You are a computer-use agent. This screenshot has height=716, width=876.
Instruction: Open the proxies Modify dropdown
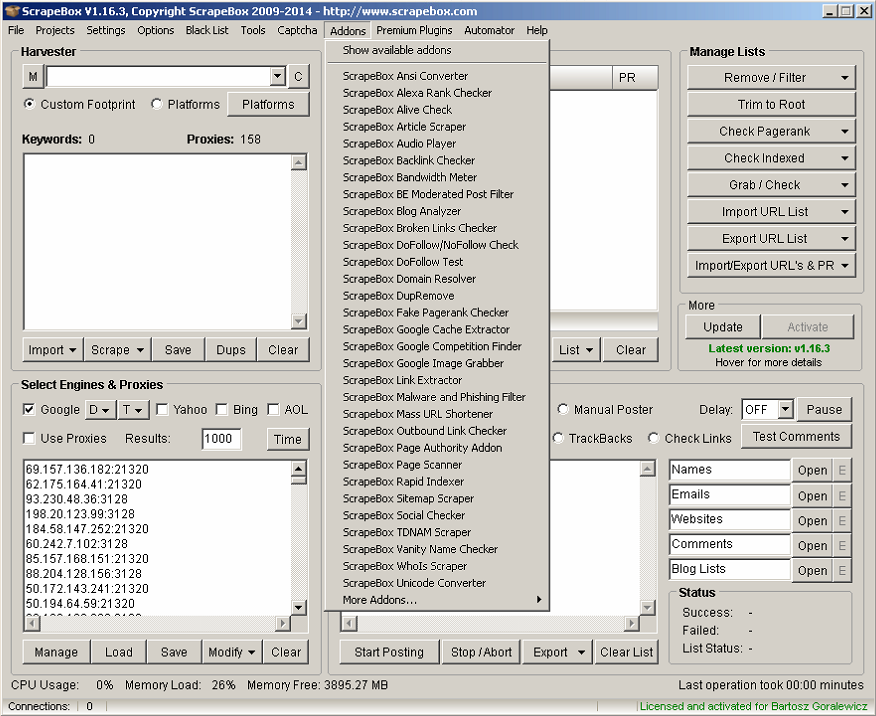click(232, 652)
